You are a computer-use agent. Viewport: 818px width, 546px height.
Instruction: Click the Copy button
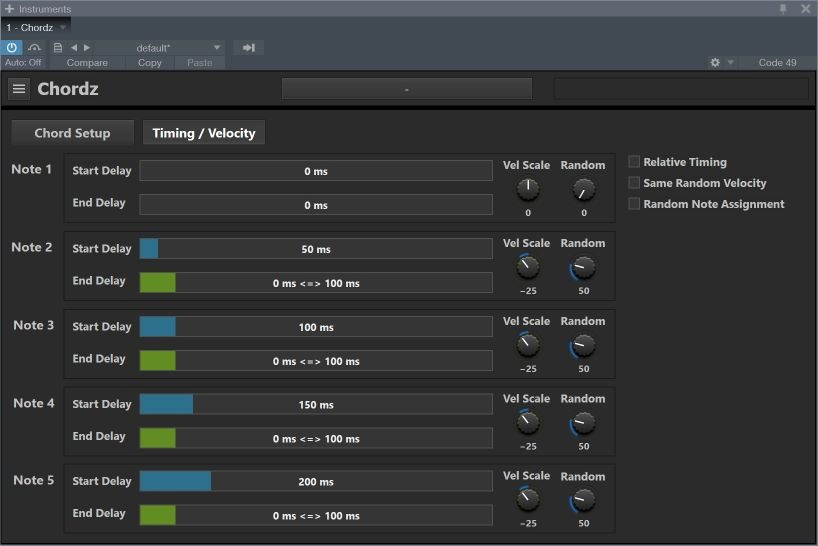tap(150, 63)
